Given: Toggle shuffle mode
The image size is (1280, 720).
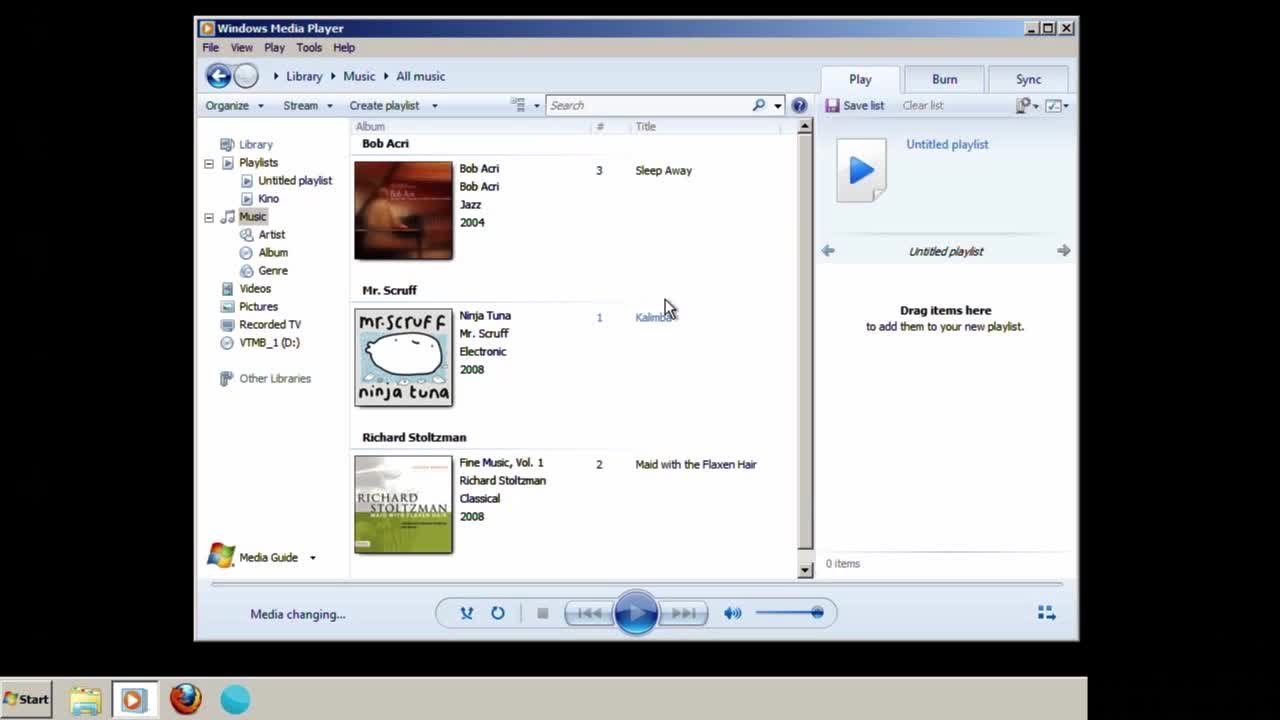Looking at the screenshot, I should click(466, 613).
